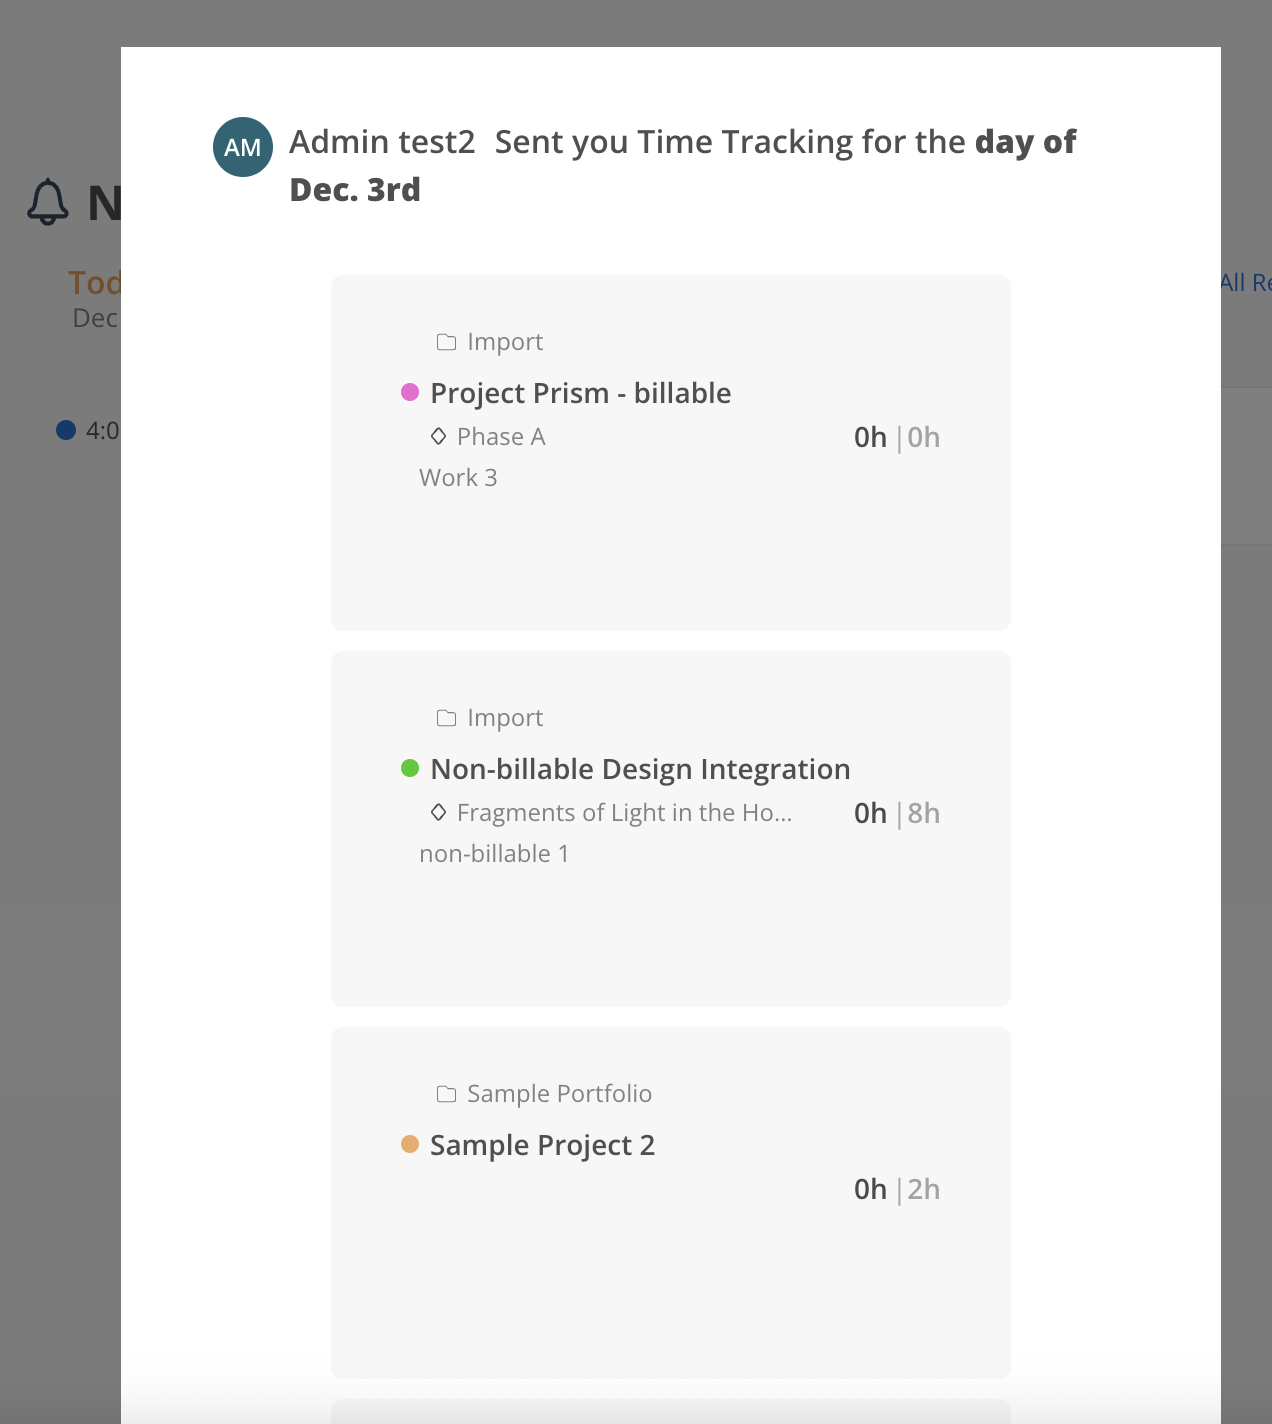Click the folder icon above Non-billable Design Integration

point(446,718)
